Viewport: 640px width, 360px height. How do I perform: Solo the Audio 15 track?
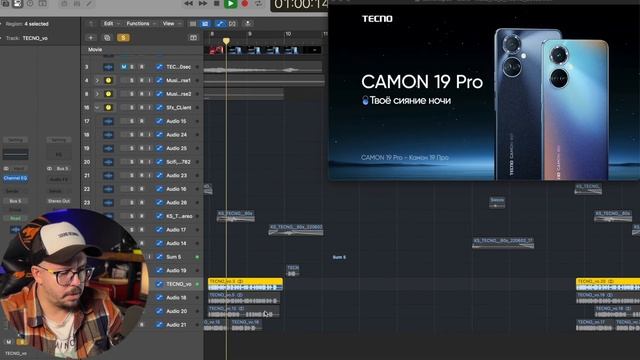[132, 121]
